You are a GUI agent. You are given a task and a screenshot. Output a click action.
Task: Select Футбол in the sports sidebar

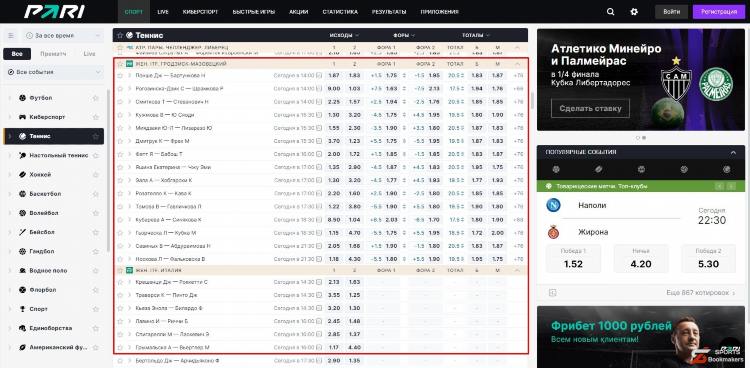coord(41,98)
